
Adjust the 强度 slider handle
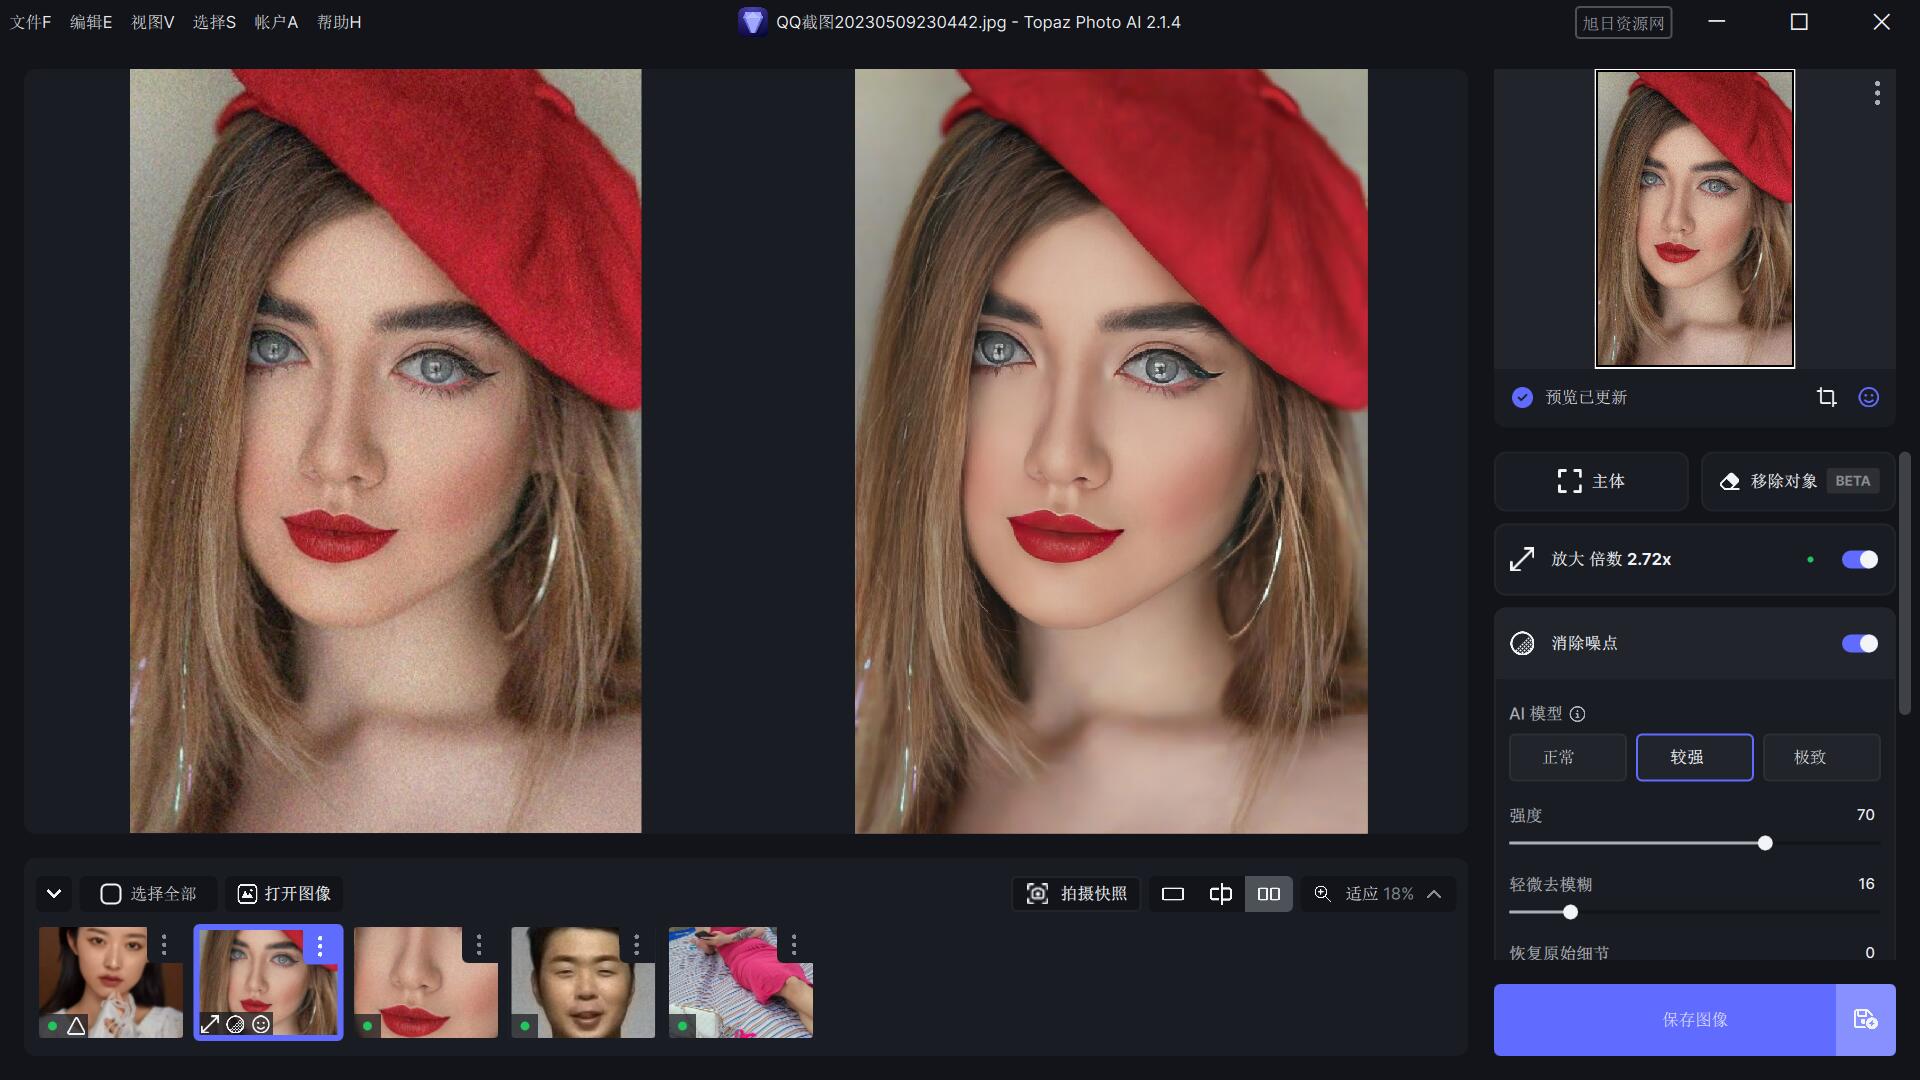pyautogui.click(x=1765, y=843)
